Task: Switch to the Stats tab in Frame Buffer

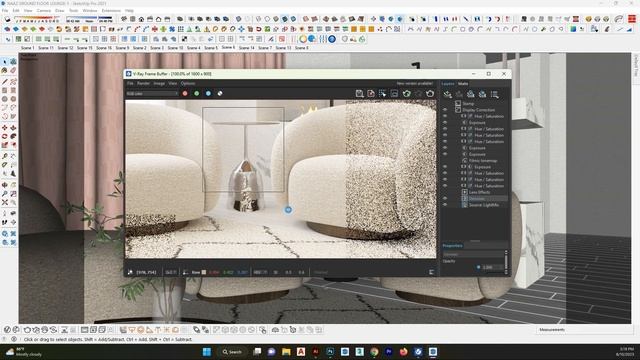Action: point(463,84)
